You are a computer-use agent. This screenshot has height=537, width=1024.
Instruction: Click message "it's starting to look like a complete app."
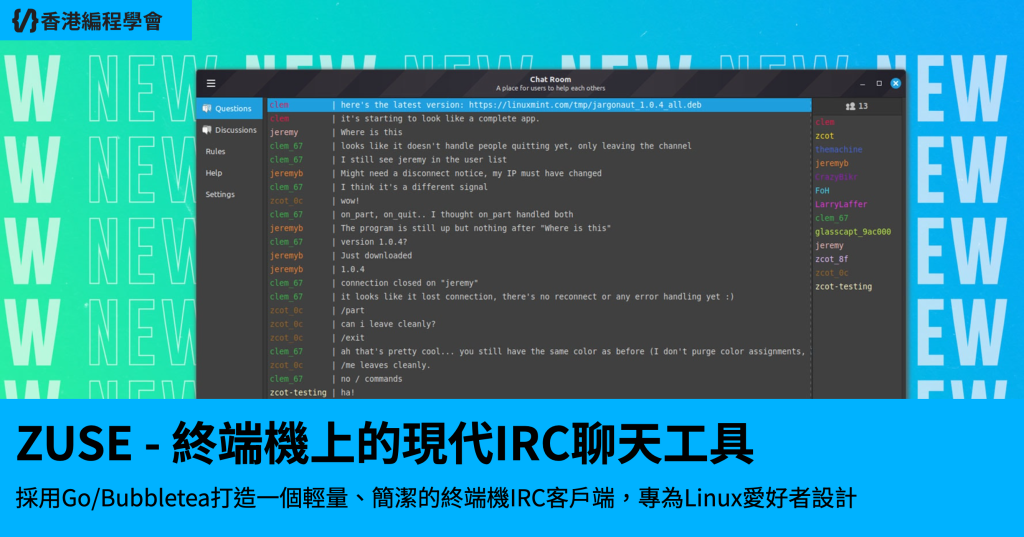[x=440, y=118]
